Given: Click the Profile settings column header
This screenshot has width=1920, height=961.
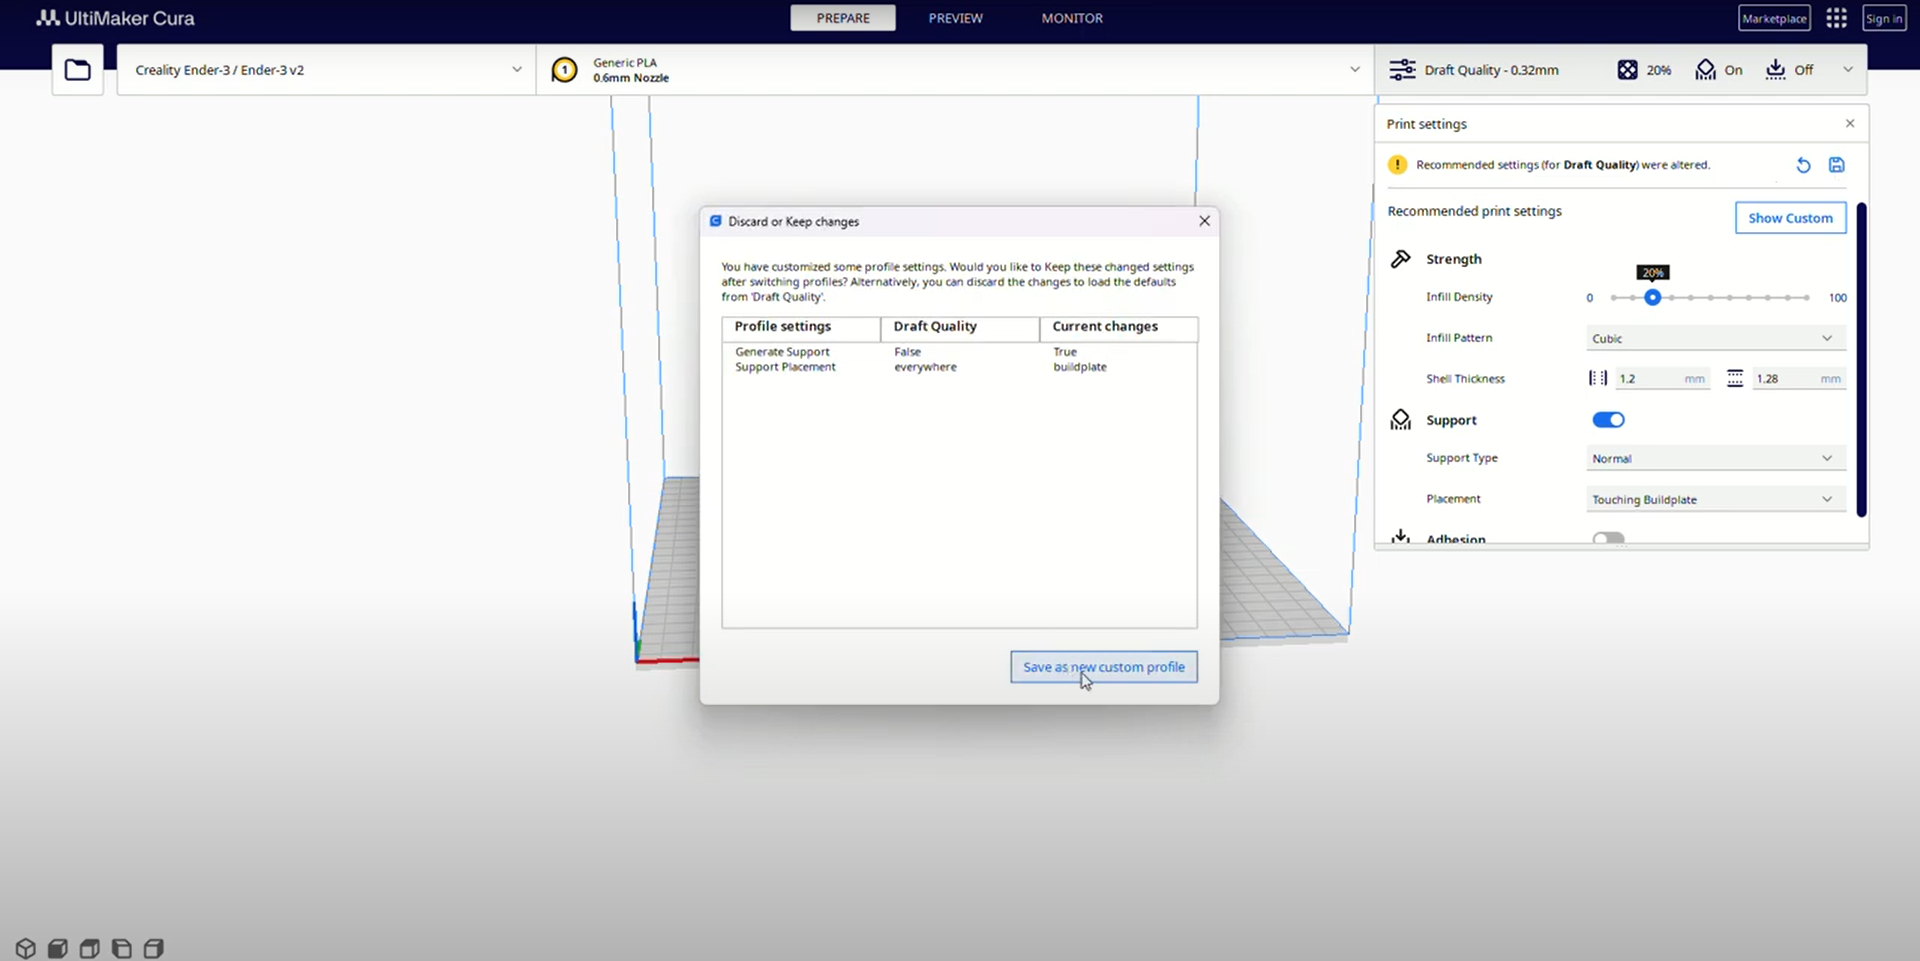Looking at the screenshot, I should tap(801, 327).
